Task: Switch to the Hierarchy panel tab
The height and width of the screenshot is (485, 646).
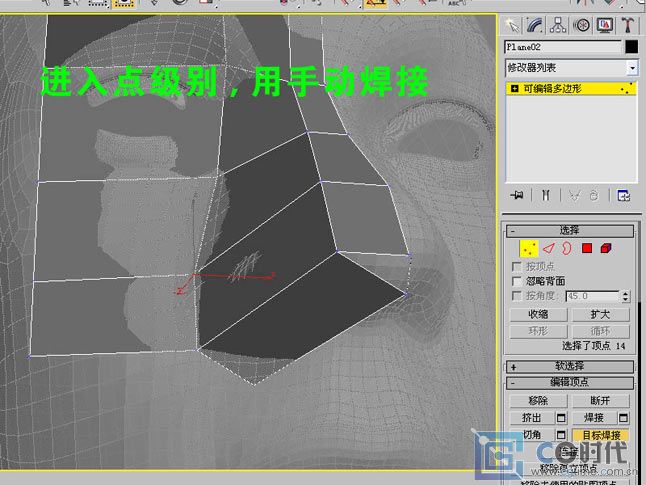Action: click(559, 25)
